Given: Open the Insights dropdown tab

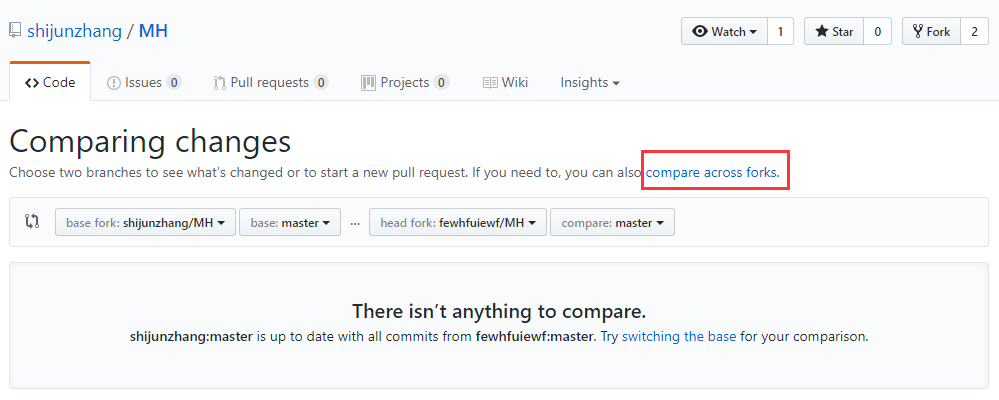Looking at the screenshot, I should click(x=590, y=83).
